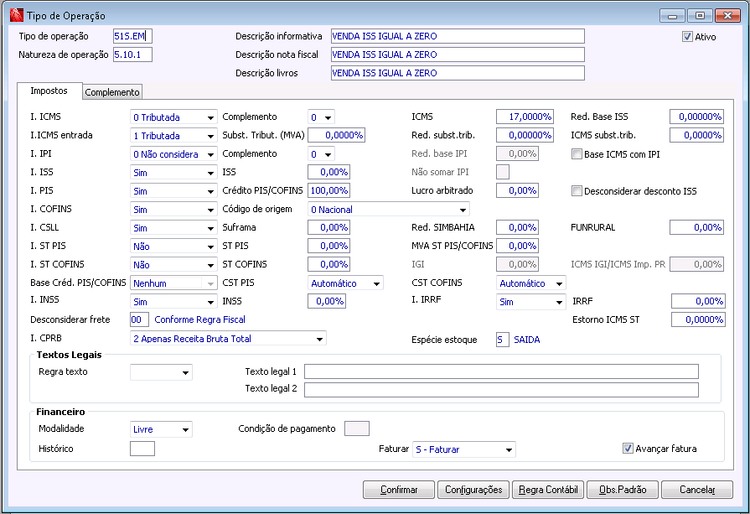Image resolution: width=750 pixels, height=514 pixels.
Task: Click the Descrição livros field
Action: coord(457,73)
